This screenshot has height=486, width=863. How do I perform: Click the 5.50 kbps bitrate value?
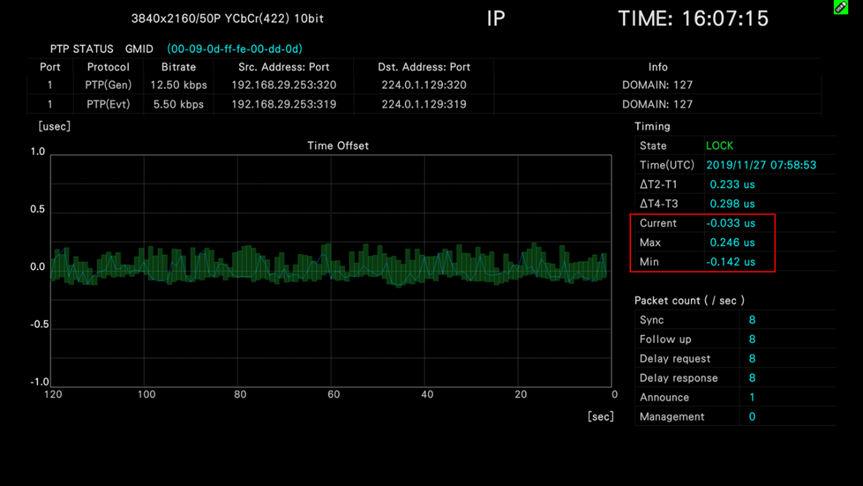(178, 104)
